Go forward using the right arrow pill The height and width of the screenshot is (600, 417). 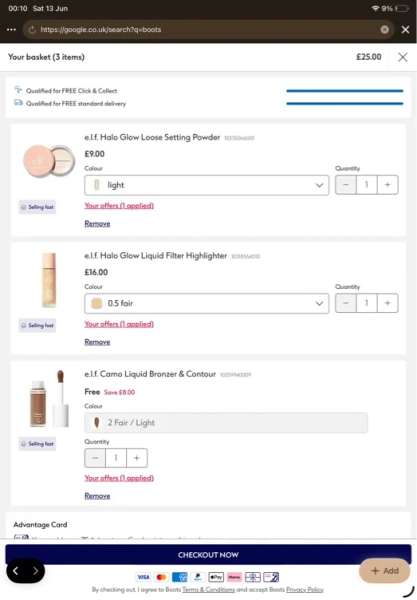pos(35,571)
